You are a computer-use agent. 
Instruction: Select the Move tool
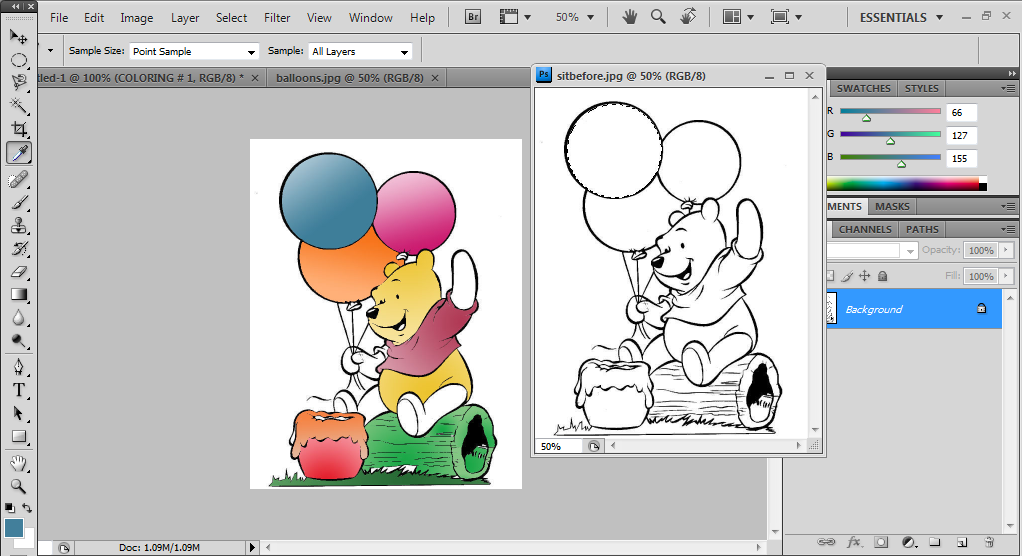(x=18, y=37)
